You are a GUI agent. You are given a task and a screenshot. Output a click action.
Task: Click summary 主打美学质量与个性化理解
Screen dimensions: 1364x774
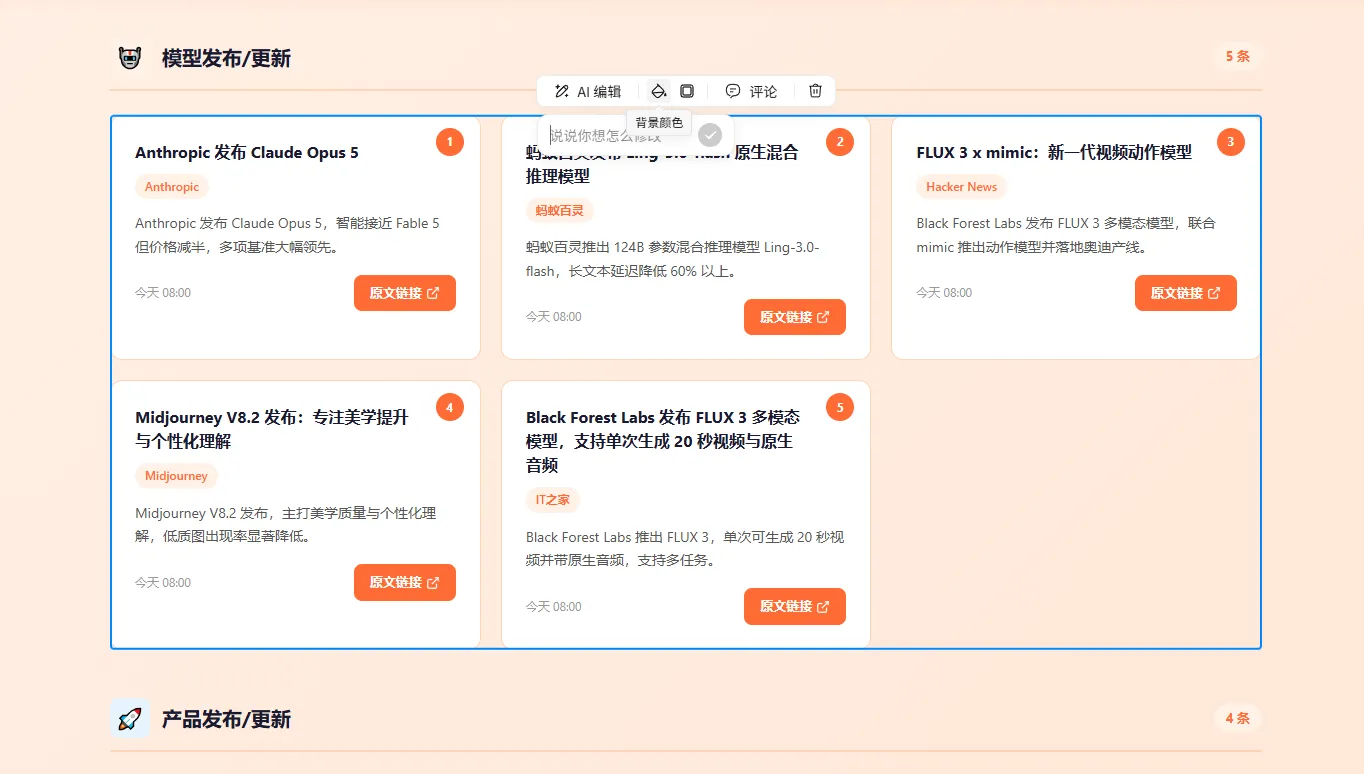(x=285, y=524)
